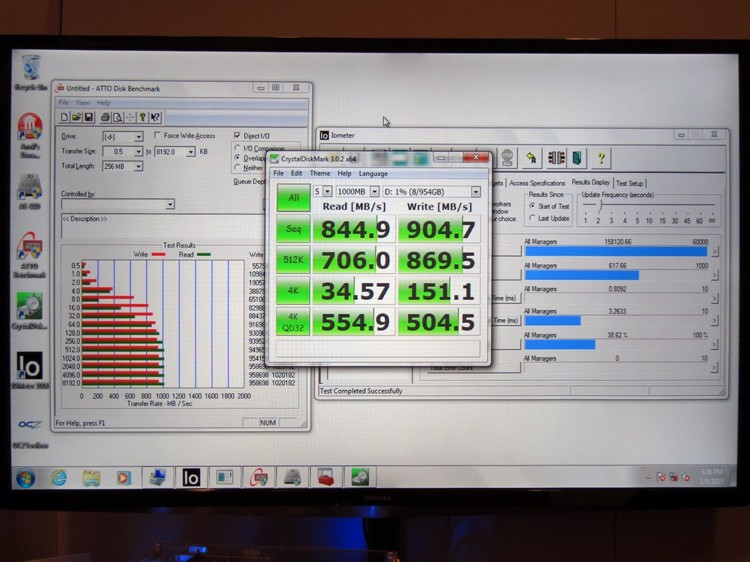
Task: Click the Iometer reset workers arrow icon
Action: click(530, 157)
